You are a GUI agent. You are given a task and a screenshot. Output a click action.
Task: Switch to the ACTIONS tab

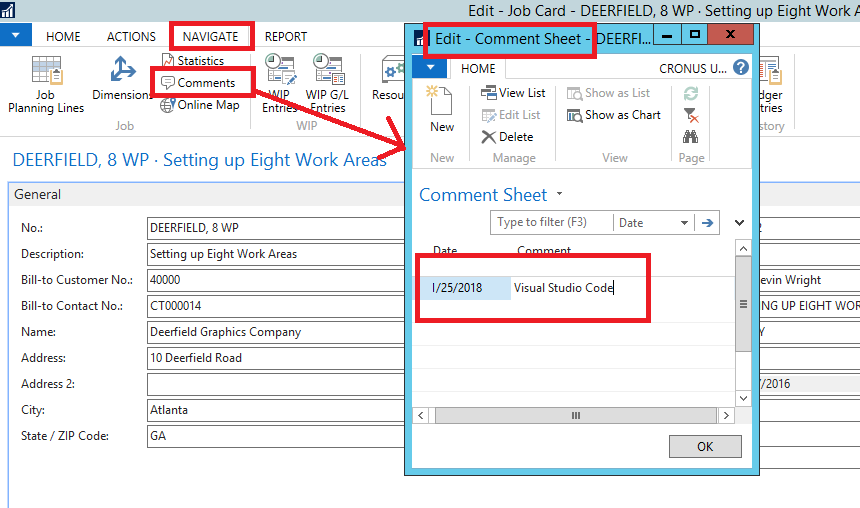pos(131,36)
